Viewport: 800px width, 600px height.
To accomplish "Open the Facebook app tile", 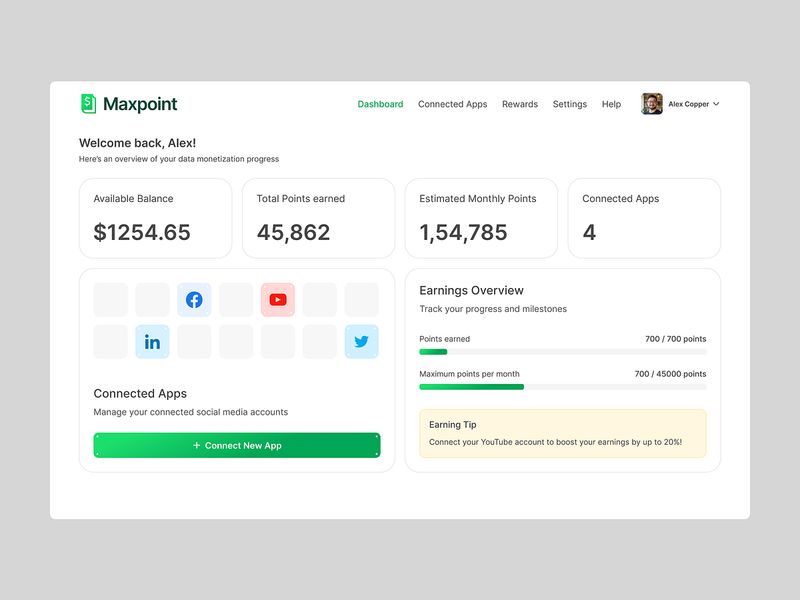I will (194, 299).
